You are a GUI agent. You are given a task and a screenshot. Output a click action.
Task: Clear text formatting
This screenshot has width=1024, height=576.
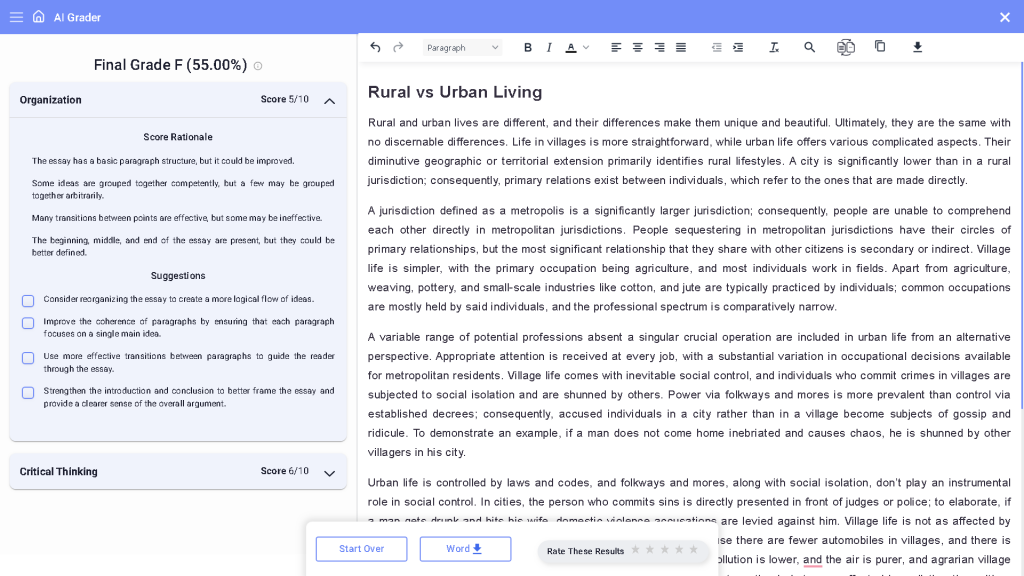coord(774,47)
